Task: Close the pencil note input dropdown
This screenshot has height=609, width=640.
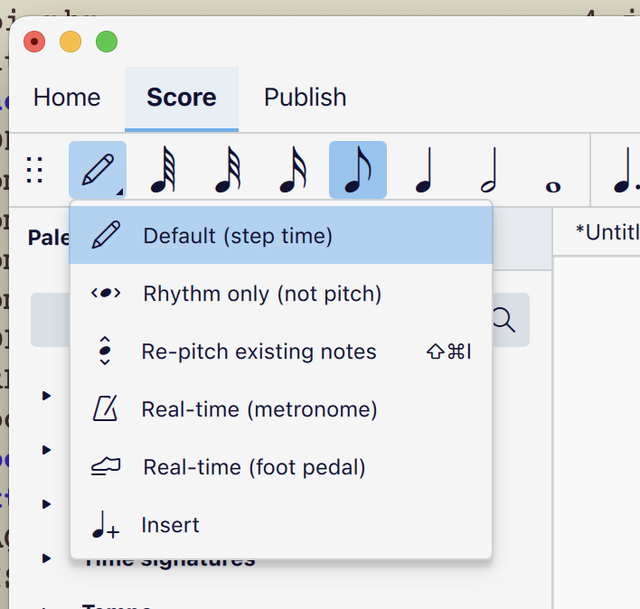Action: pos(98,171)
